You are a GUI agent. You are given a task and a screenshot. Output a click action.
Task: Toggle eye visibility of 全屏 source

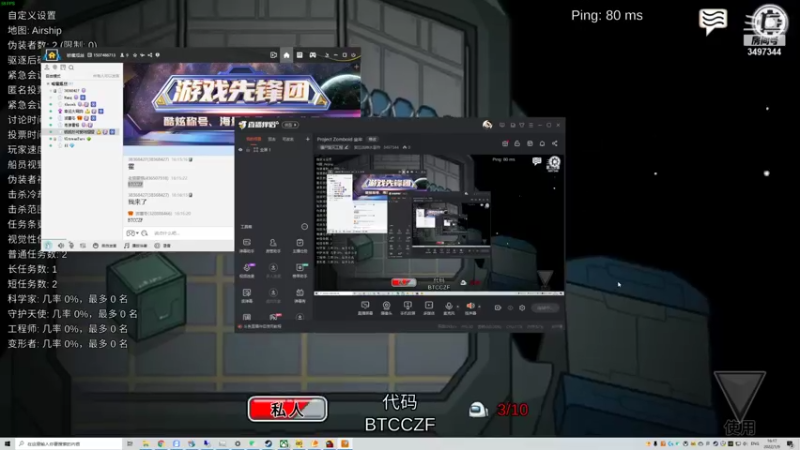[241, 150]
